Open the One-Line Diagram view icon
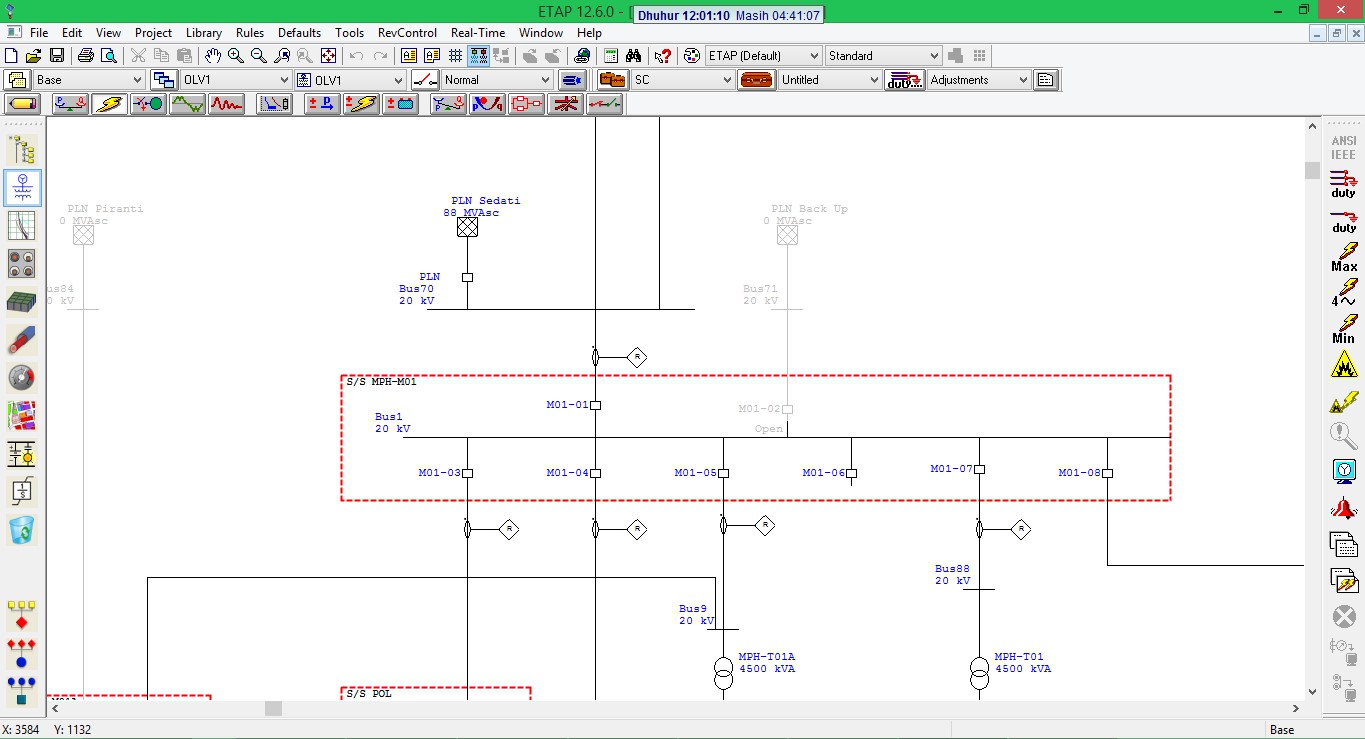Viewport: 1365px width, 739px height. (x=22, y=188)
